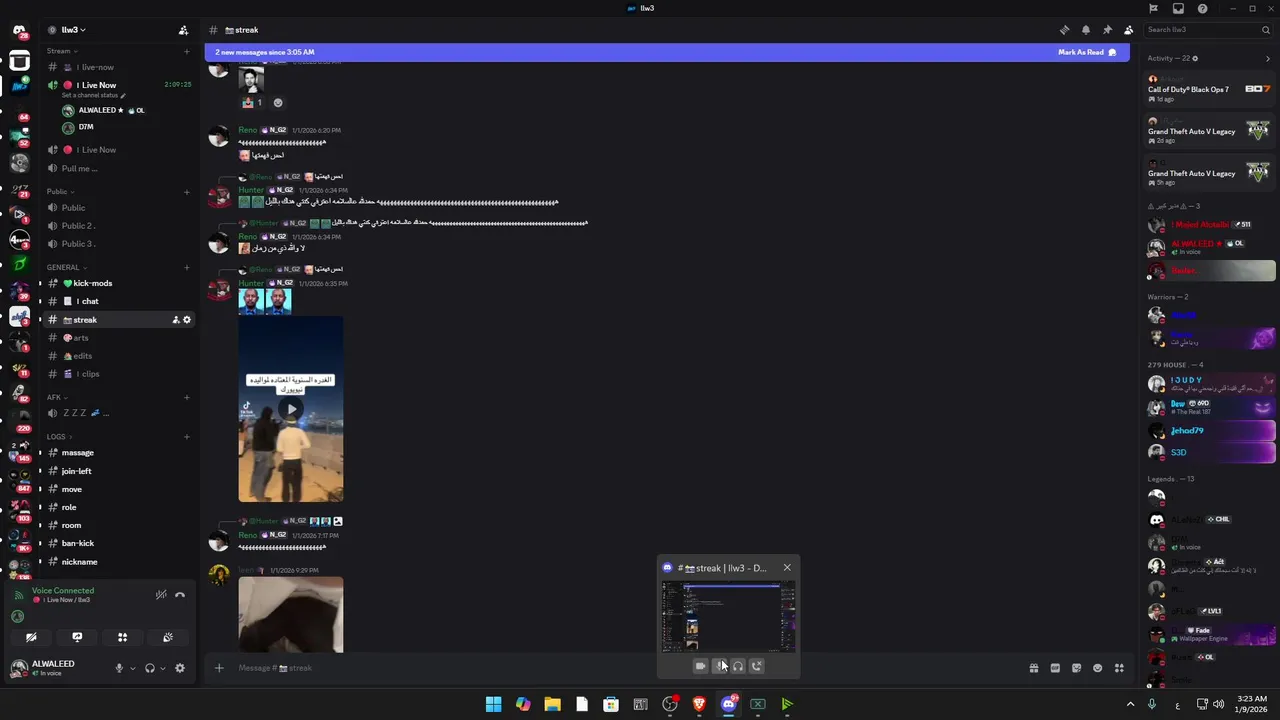Disconnect call from taskbar preview toolbar
This screenshot has width=1280, height=720.
point(757,666)
